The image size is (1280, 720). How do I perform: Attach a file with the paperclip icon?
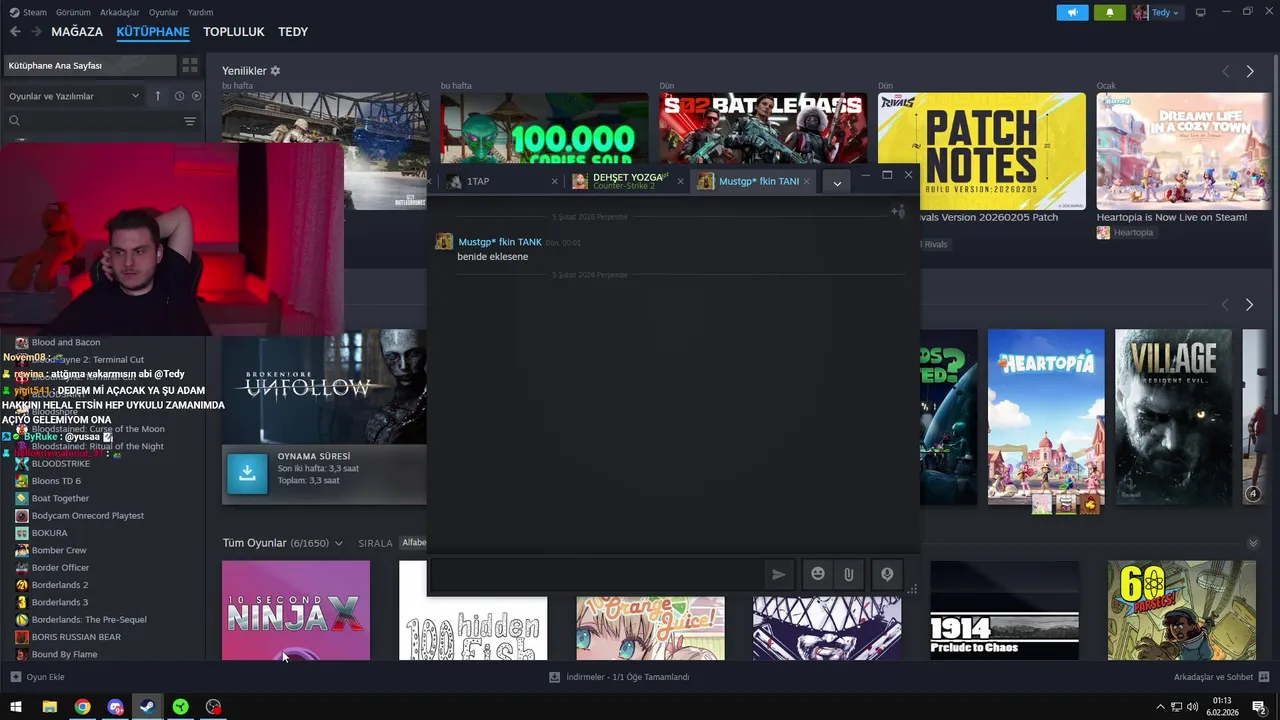tap(848, 574)
